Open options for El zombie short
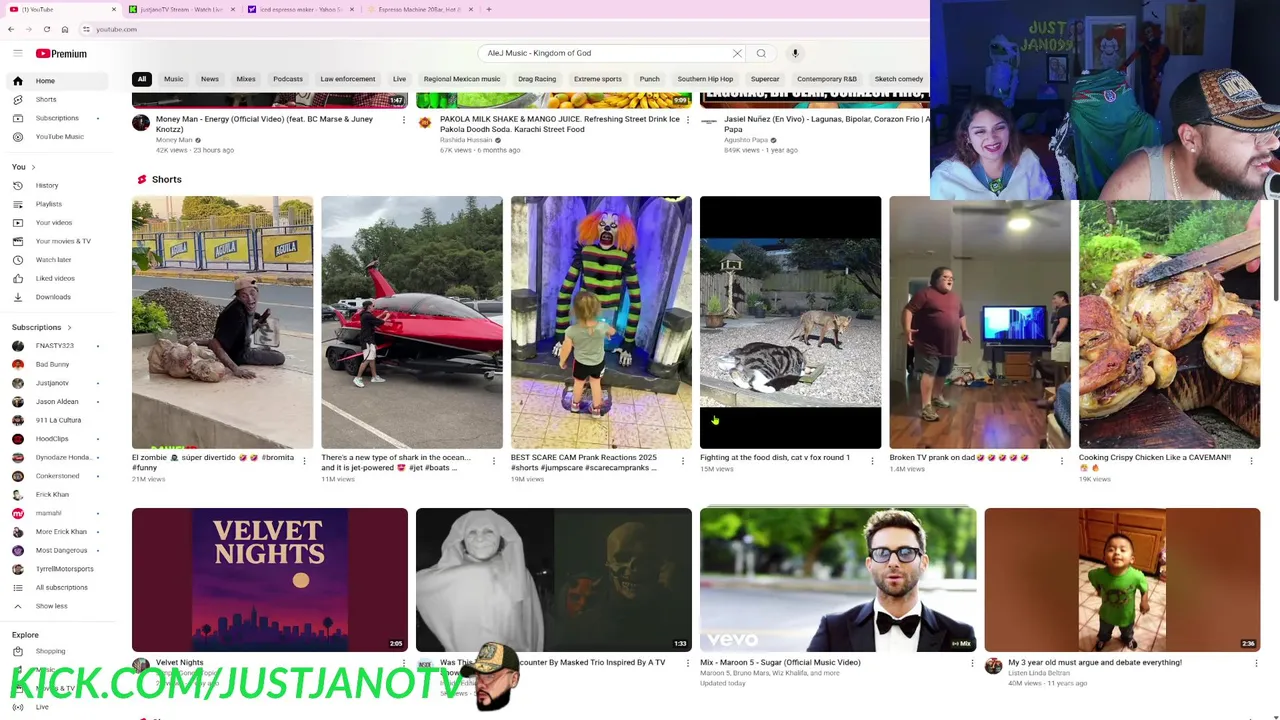This screenshot has height=720, width=1280. [304, 461]
